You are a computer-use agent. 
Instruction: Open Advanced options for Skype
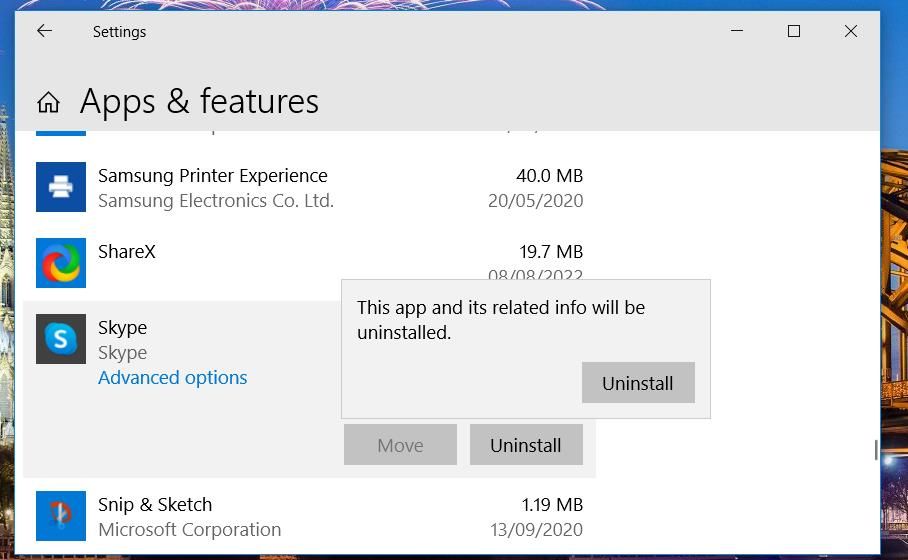click(x=173, y=377)
